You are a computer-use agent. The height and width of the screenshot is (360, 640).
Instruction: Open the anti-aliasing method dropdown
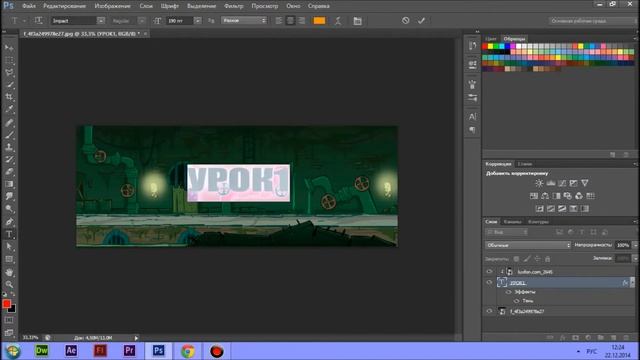coord(244,20)
